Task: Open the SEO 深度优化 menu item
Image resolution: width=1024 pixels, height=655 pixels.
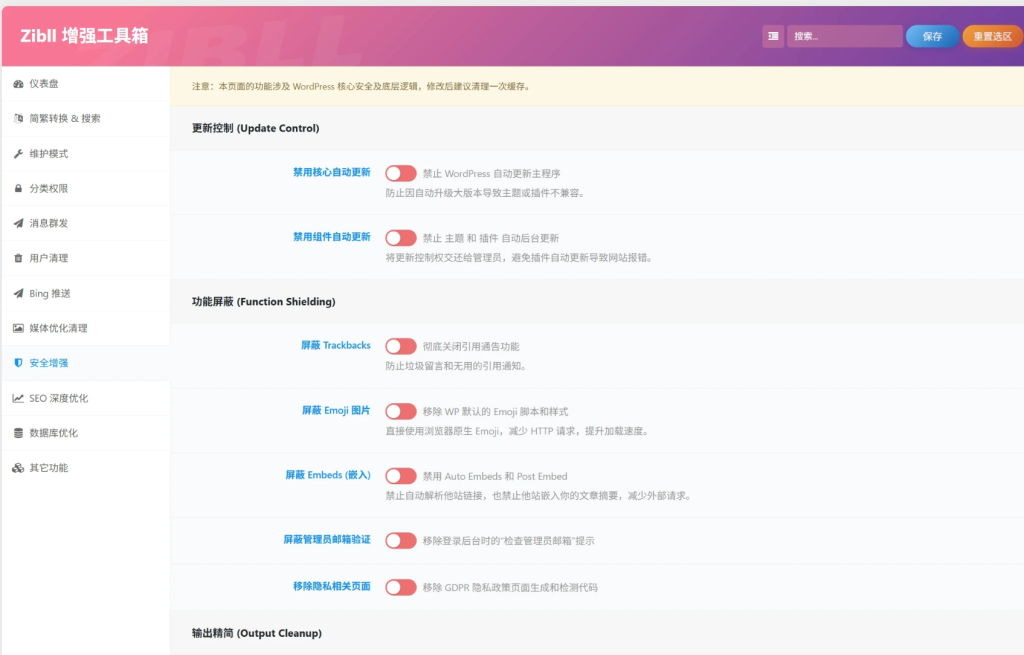Action: click(x=86, y=398)
